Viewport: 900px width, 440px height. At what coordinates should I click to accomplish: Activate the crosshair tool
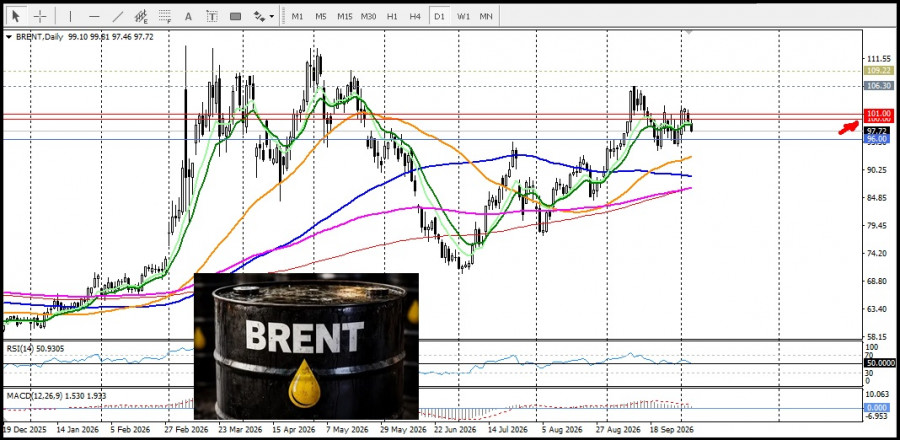[x=40, y=16]
